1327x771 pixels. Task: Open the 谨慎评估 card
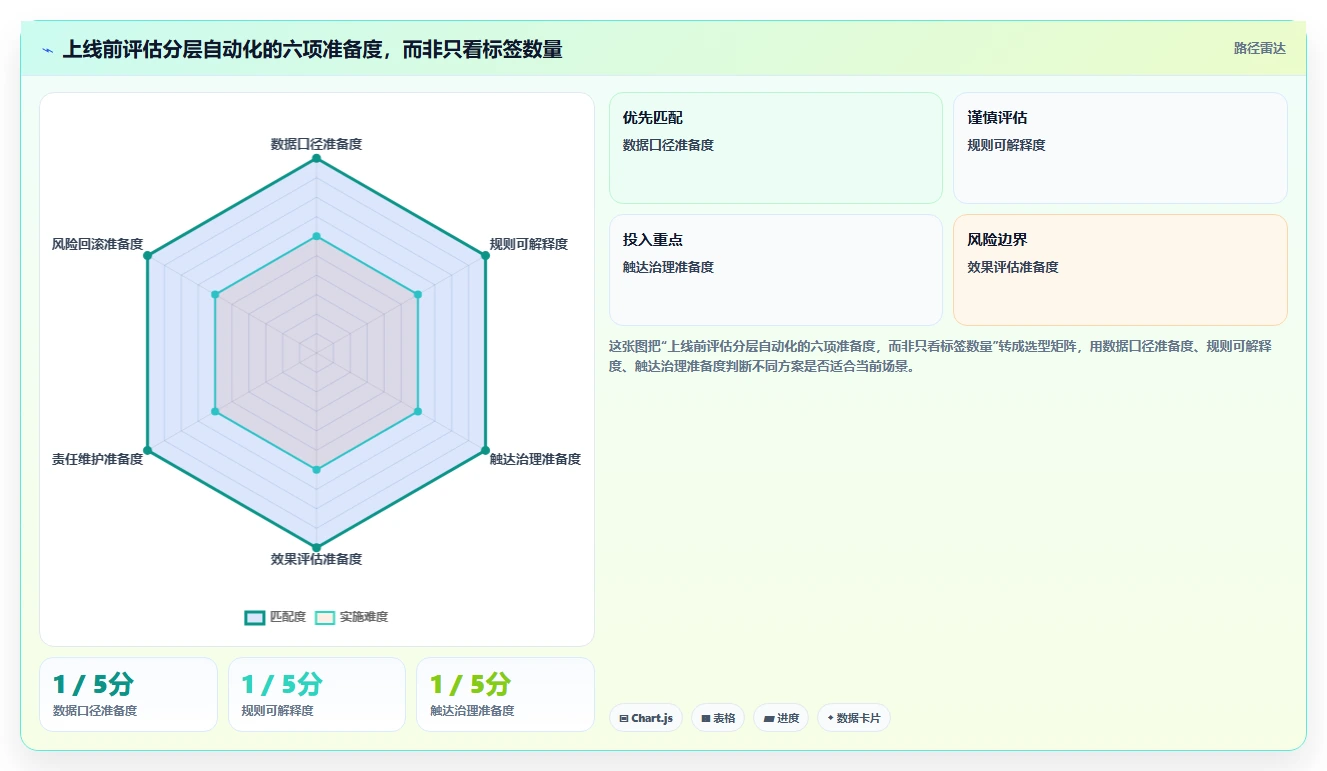tap(1120, 148)
